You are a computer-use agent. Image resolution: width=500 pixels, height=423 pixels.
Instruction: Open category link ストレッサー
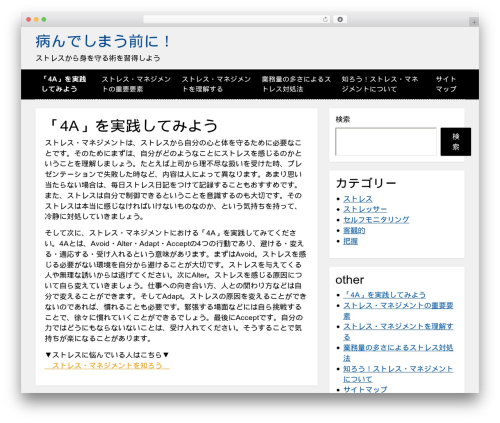[x=365, y=209]
